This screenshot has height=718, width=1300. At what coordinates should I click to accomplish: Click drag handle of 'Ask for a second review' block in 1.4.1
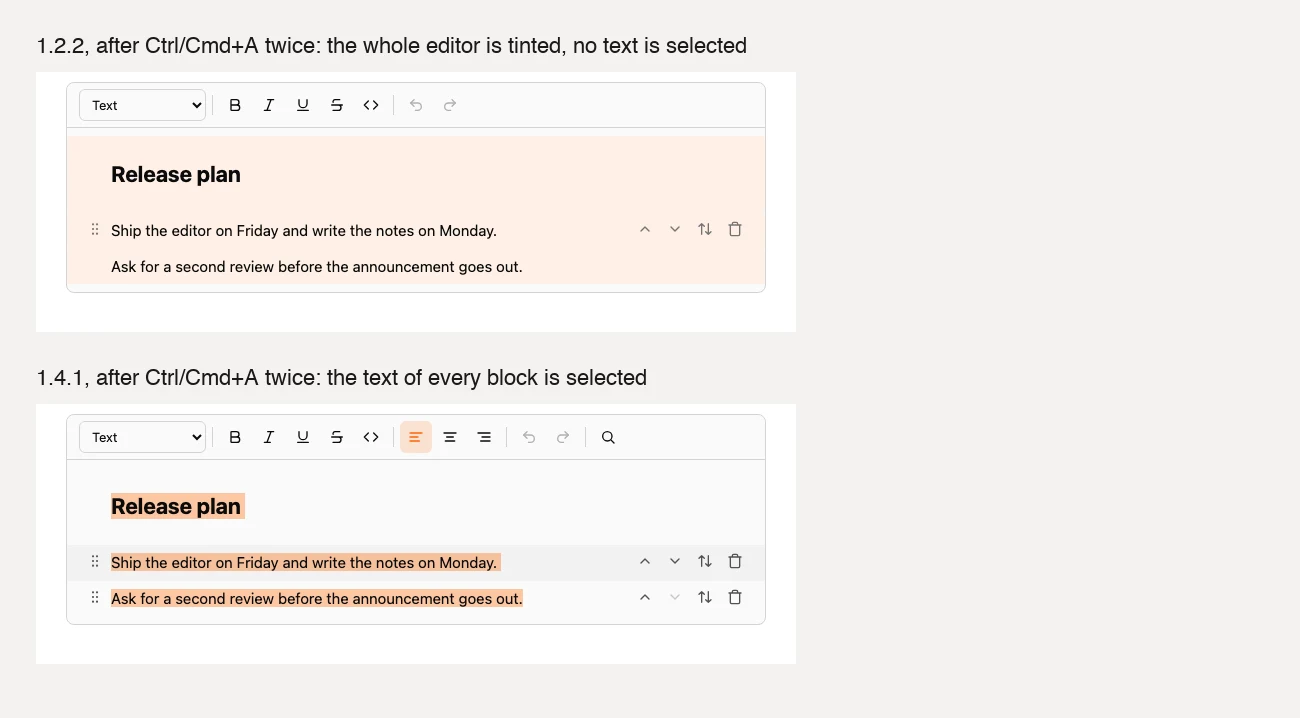(95, 597)
